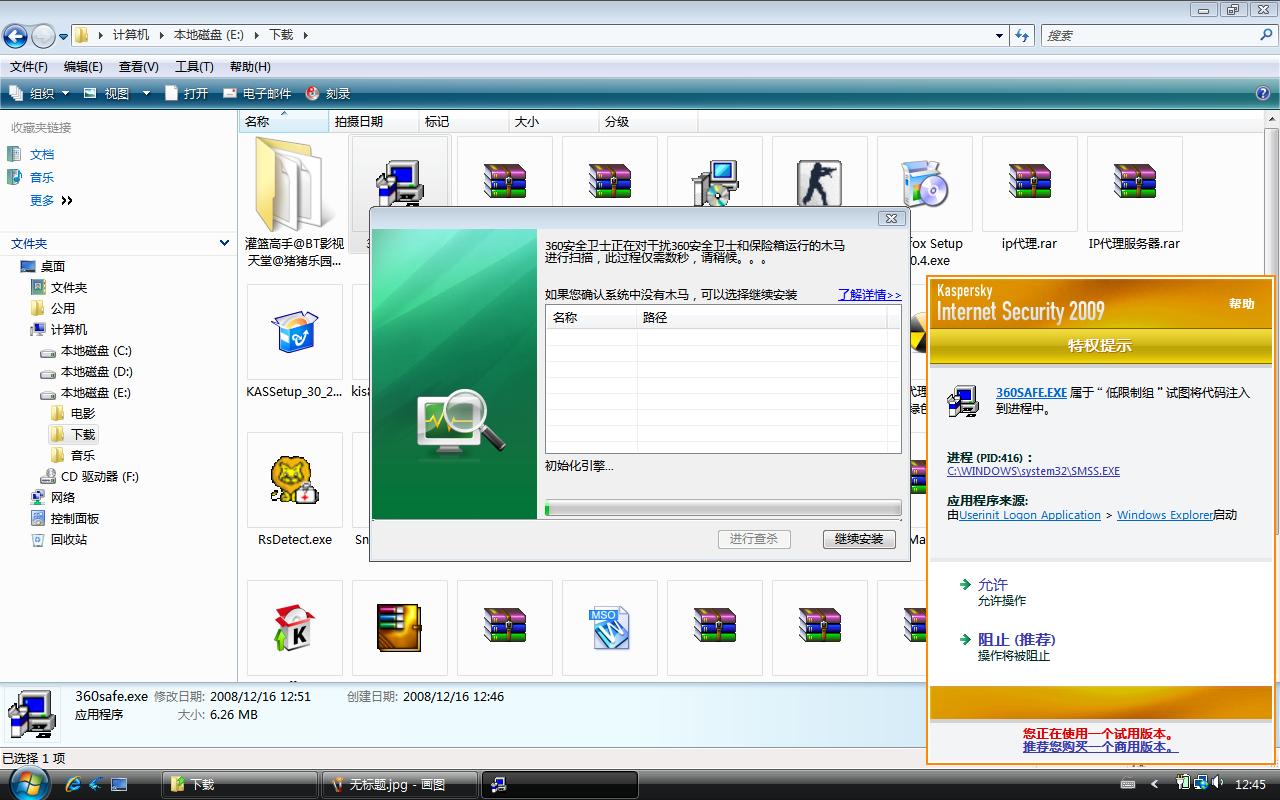The image size is (1280, 800).
Task: Select 网络 in folder tree
Action: (x=63, y=498)
